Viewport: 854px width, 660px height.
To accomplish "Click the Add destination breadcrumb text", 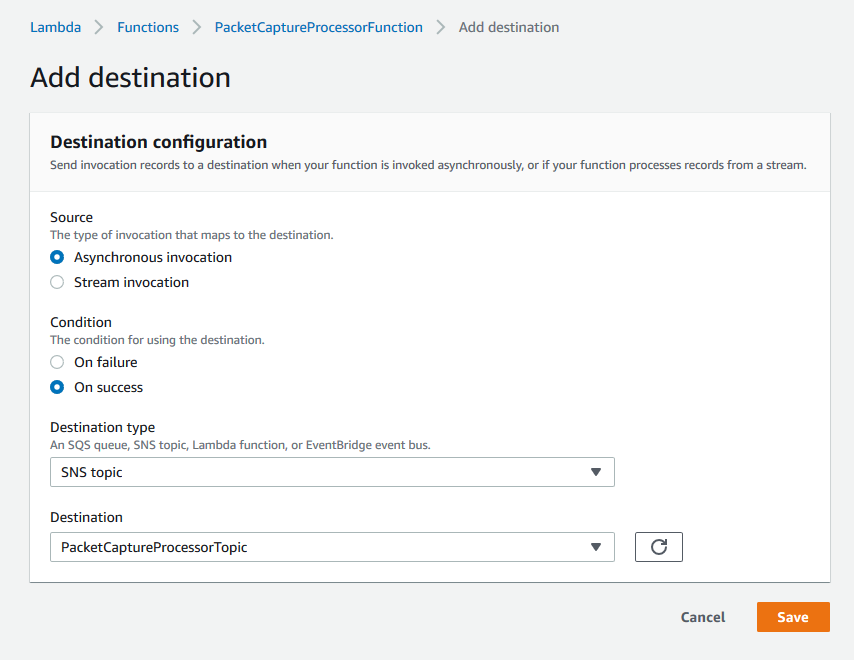I will pyautogui.click(x=509, y=27).
